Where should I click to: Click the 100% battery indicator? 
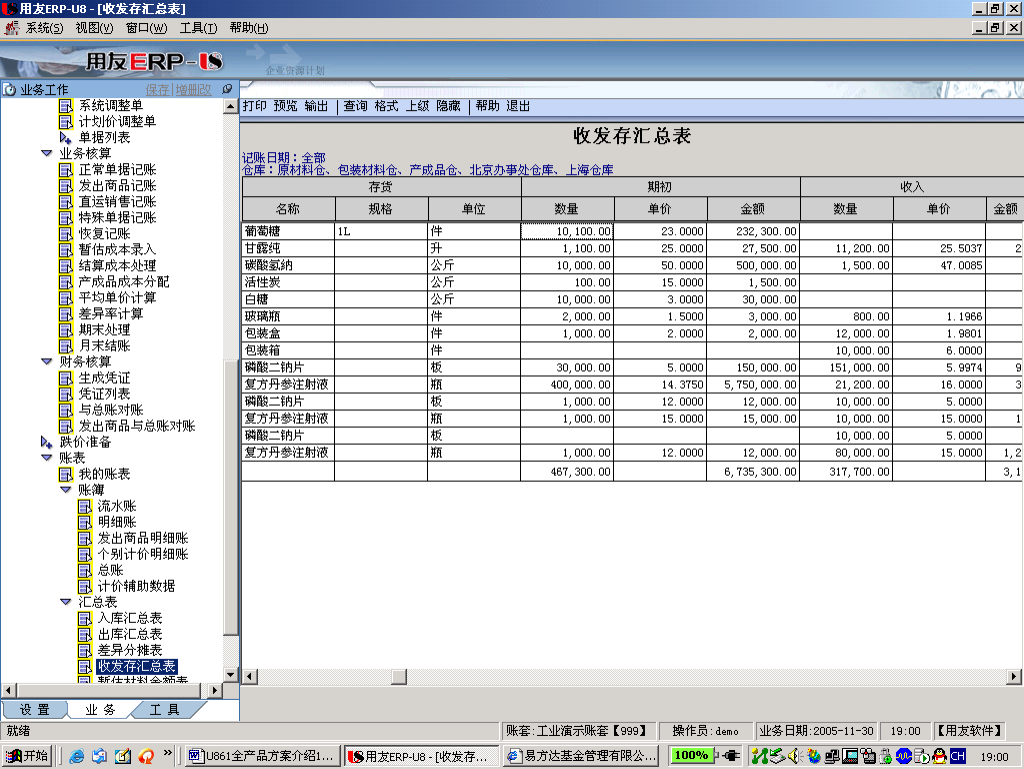coord(692,755)
